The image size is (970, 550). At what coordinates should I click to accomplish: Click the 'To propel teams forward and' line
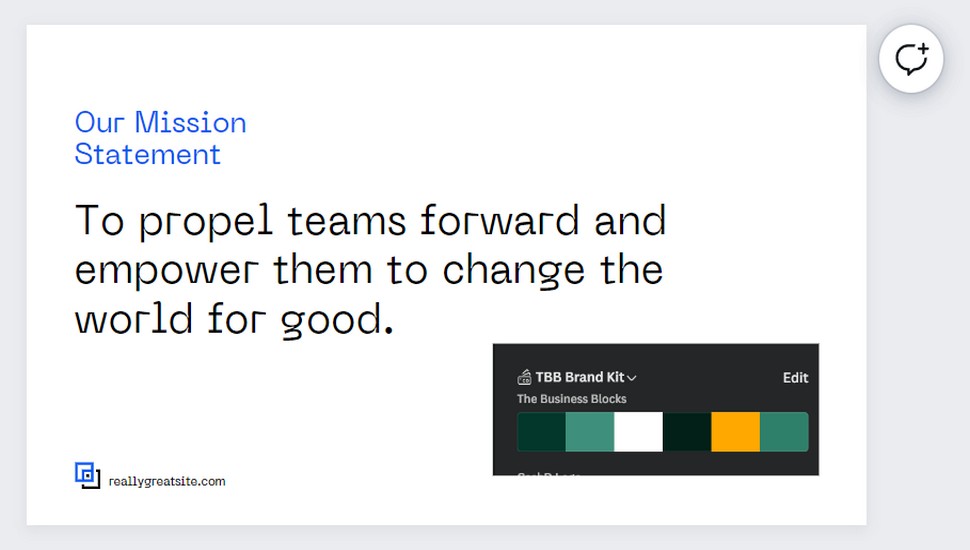pyautogui.click(x=371, y=221)
